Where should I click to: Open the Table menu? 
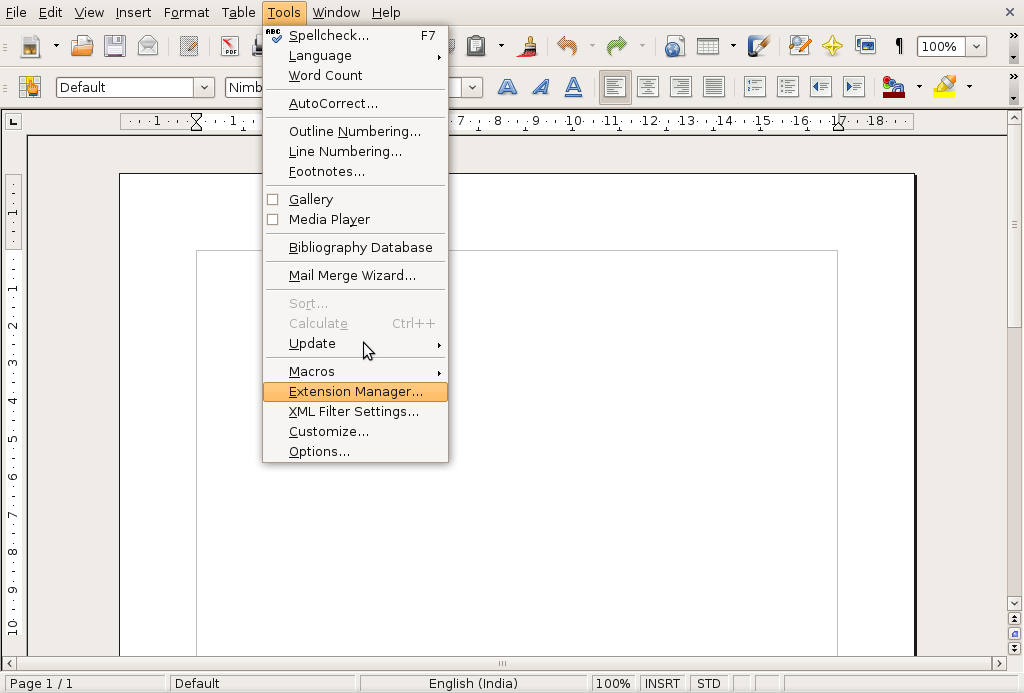pyautogui.click(x=238, y=12)
